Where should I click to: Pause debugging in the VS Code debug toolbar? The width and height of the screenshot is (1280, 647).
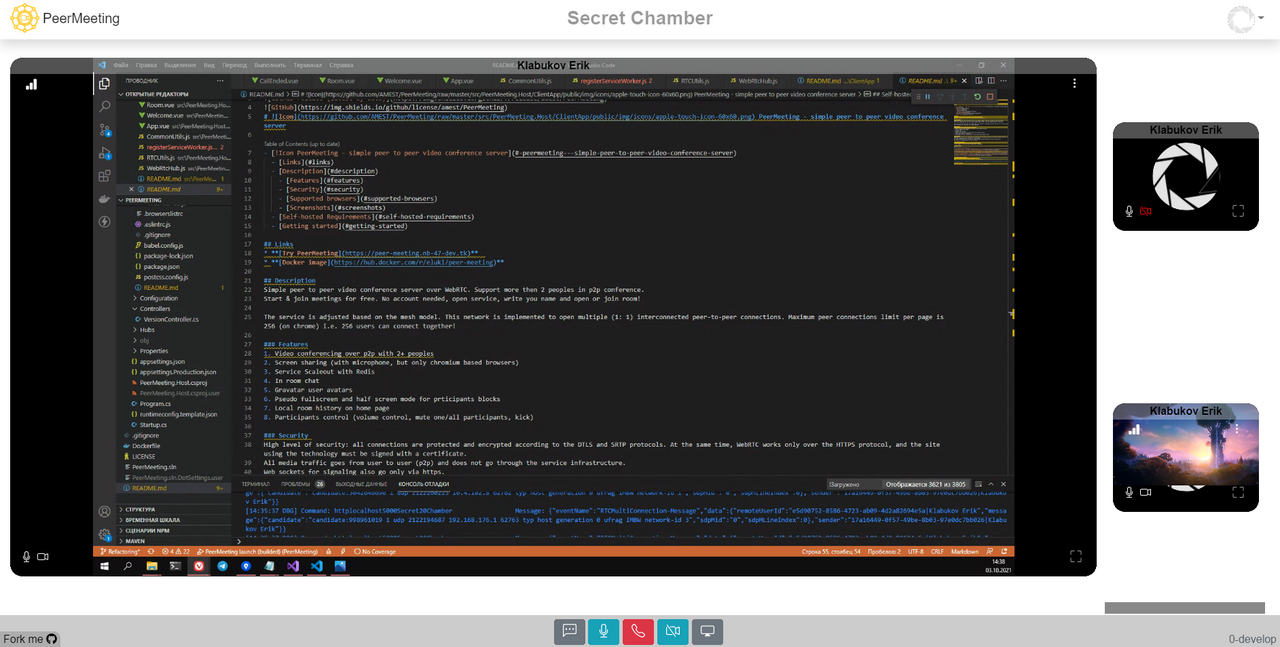point(928,97)
